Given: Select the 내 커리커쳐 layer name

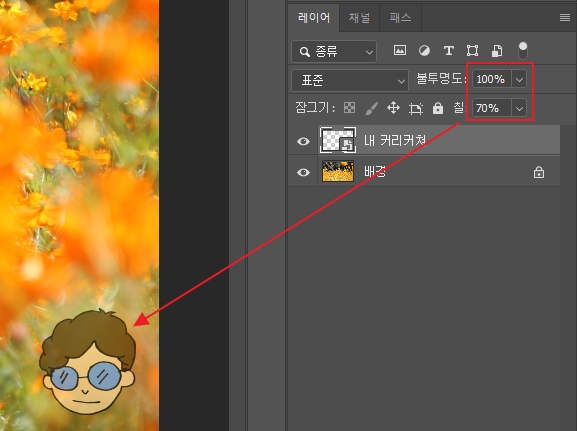Looking at the screenshot, I should (395, 140).
